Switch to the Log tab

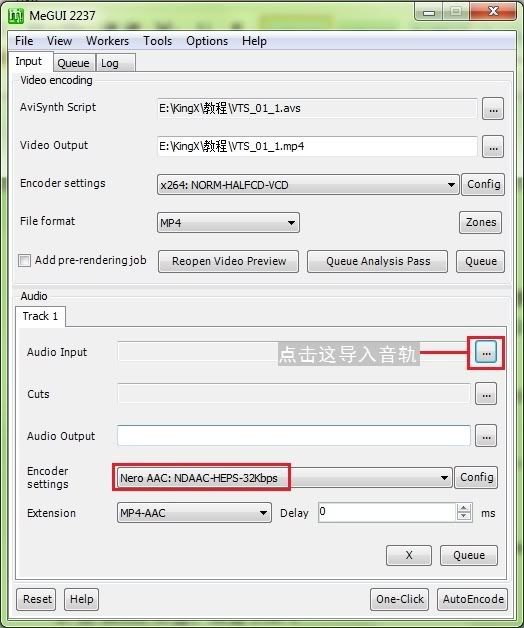coord(110,63)
